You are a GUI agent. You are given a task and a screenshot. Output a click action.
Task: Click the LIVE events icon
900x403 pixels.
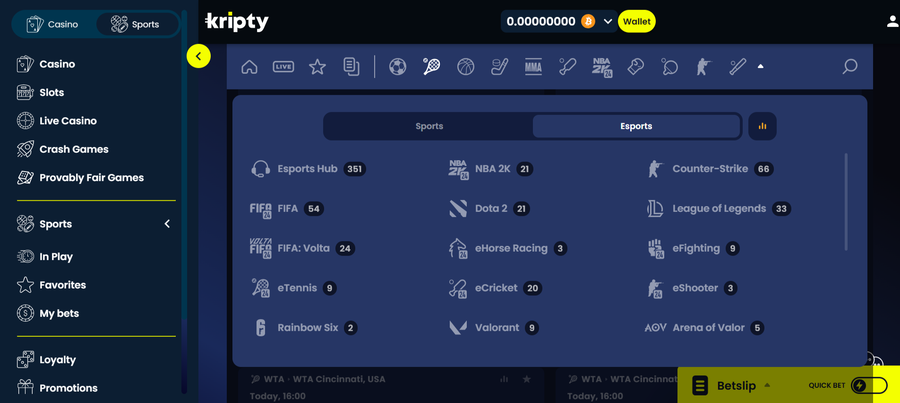pyautogui.click(x=283, y=67)
